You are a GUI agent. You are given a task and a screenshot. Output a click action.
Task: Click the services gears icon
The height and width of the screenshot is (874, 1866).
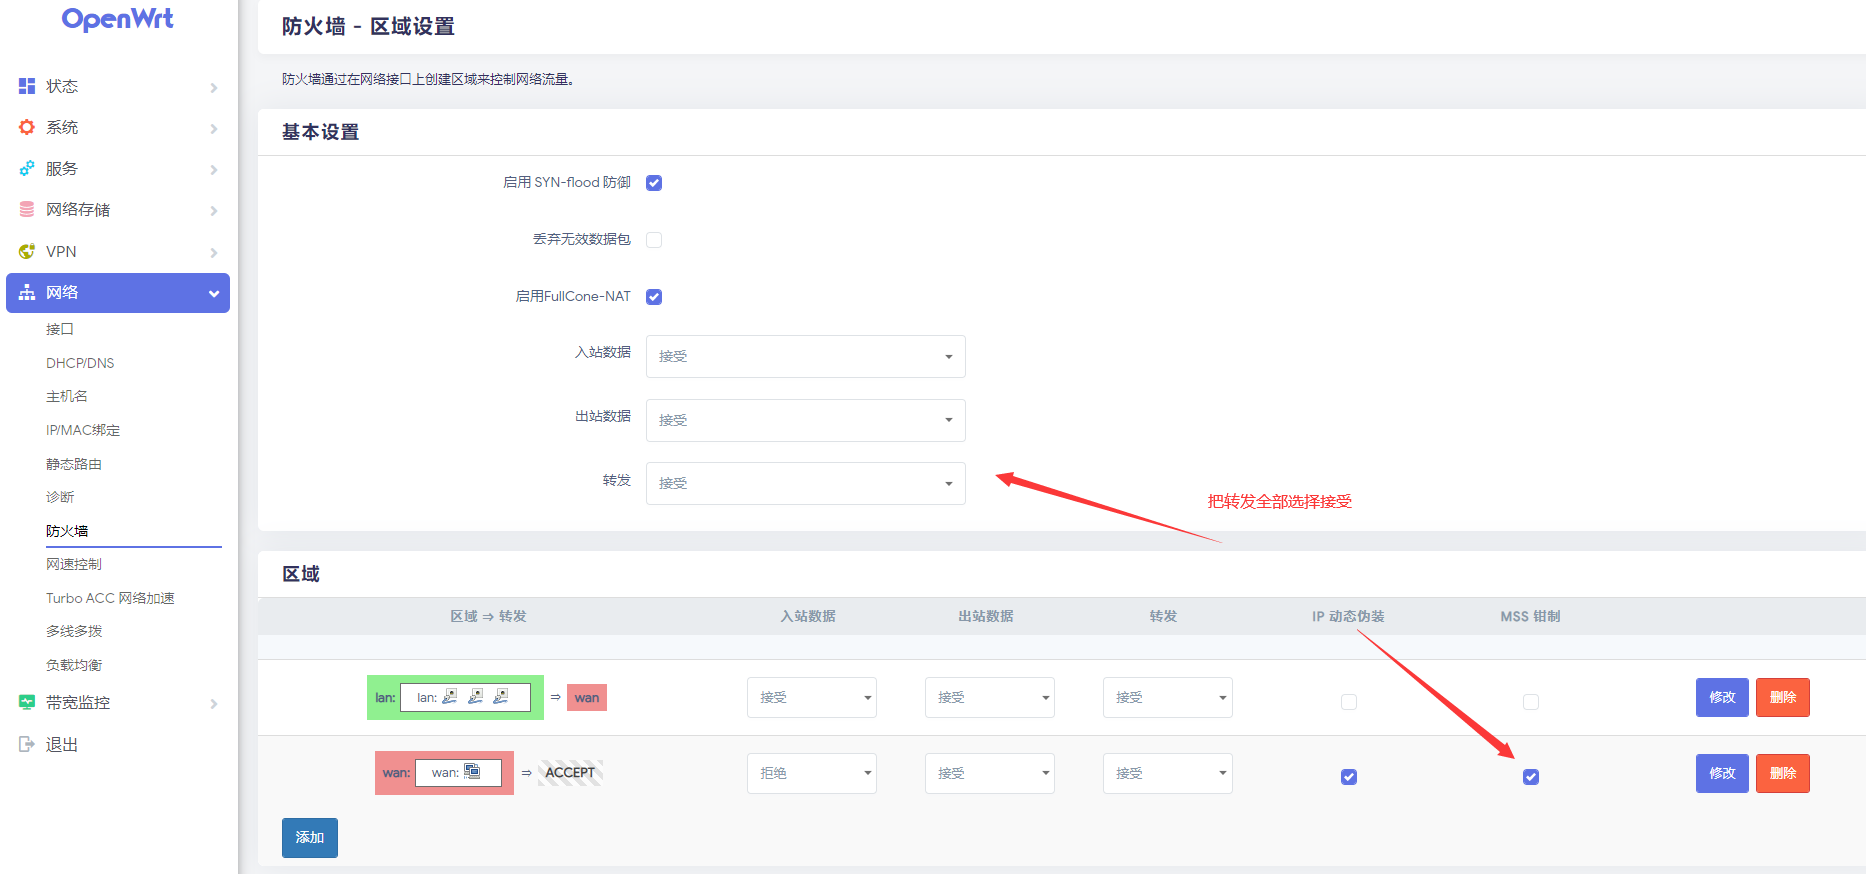(x=27, y=168)
